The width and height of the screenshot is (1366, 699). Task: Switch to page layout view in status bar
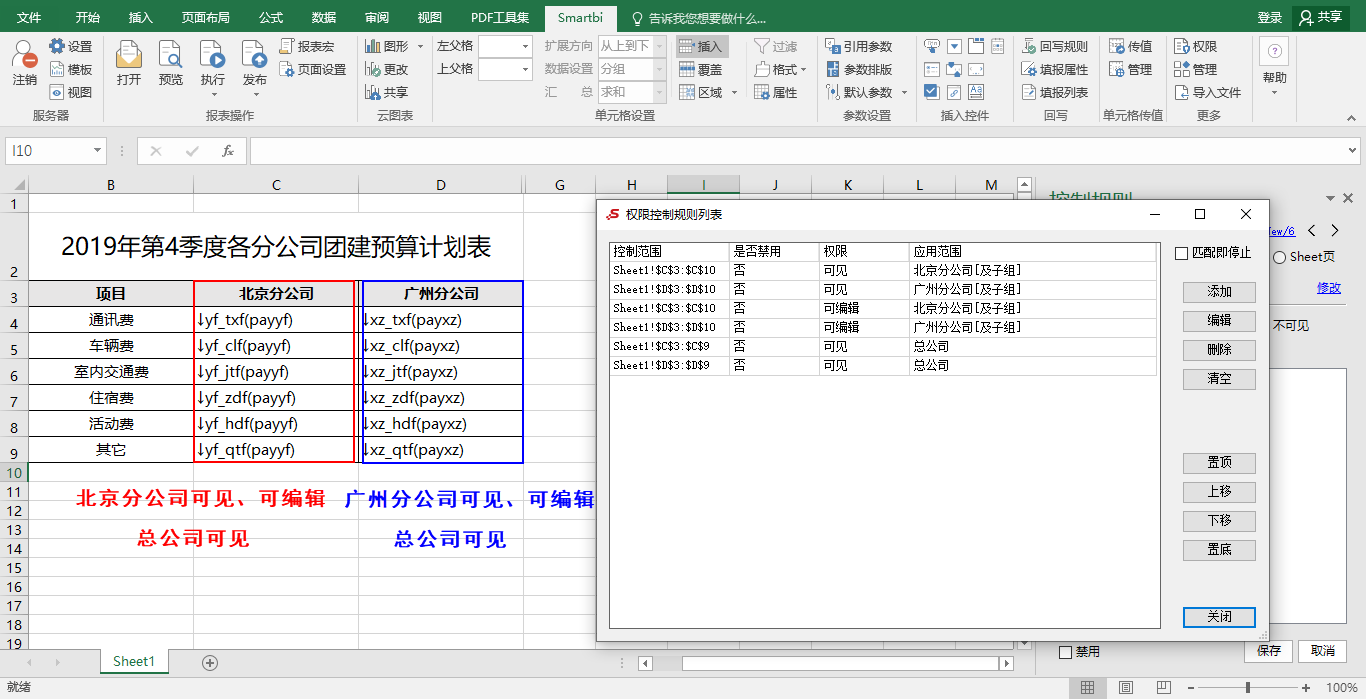pos(1126,687)
